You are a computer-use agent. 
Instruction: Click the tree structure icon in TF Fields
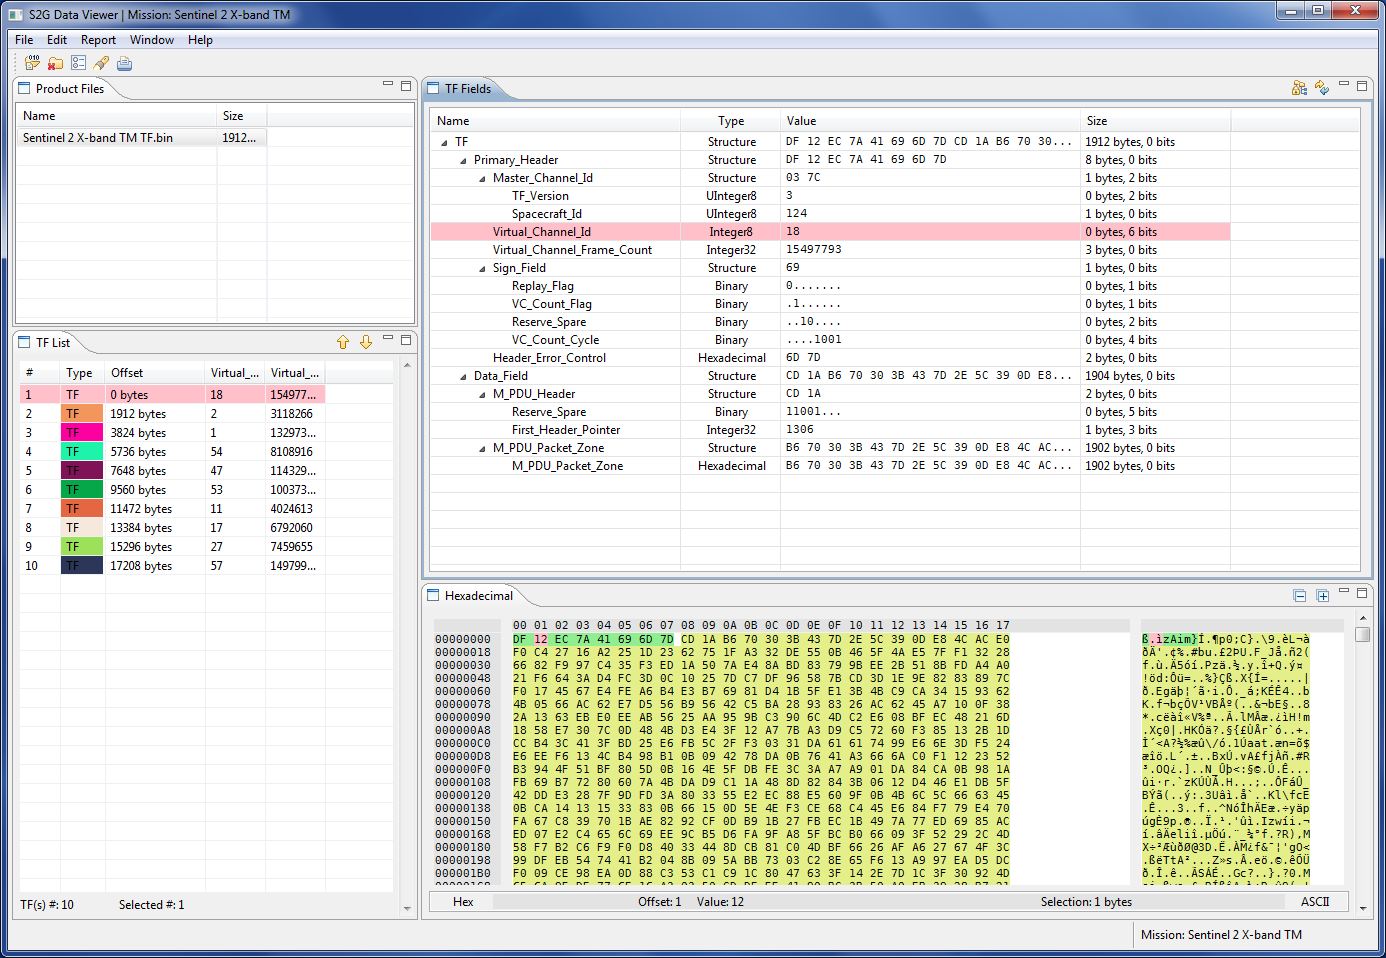(x=1299, y=88)
